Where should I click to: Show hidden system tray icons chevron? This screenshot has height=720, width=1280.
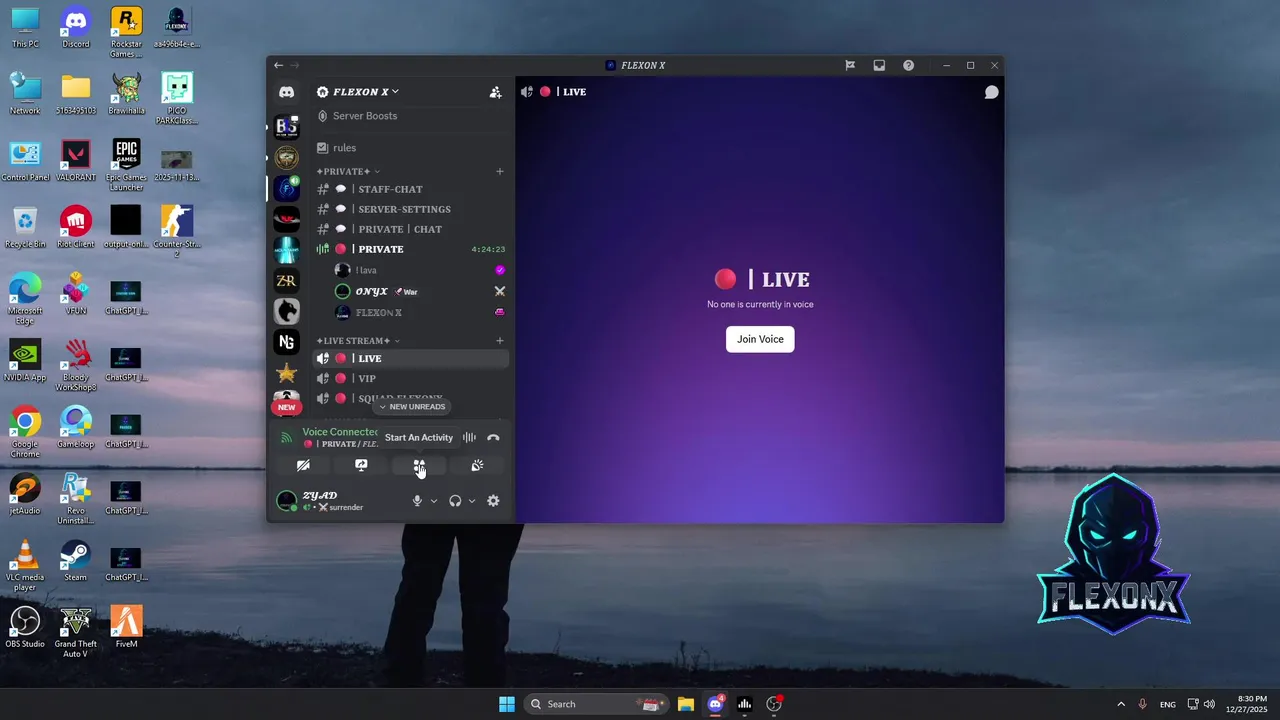point(1120,704)
